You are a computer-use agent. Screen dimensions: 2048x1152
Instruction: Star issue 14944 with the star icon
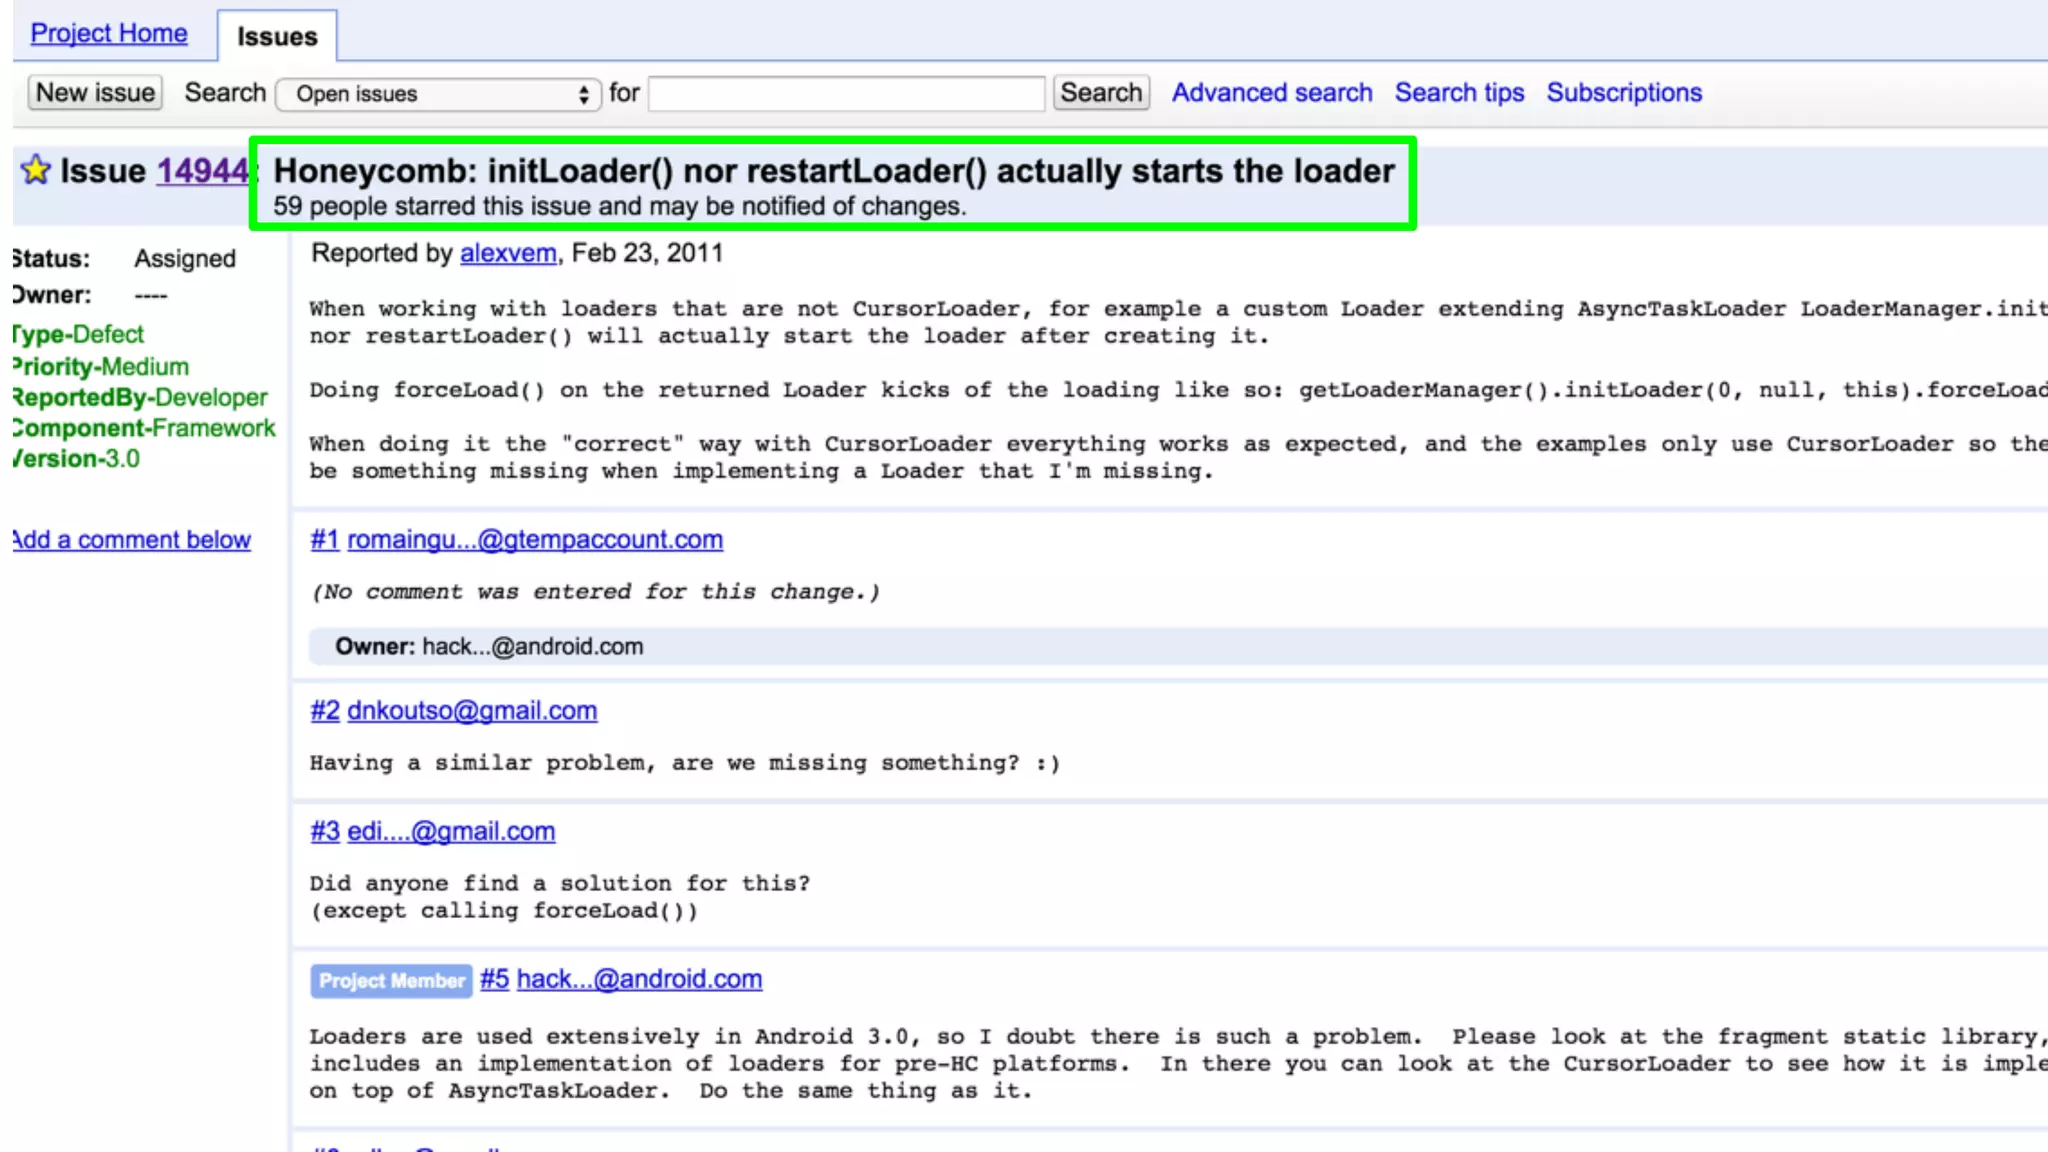(x=36, y=170)
